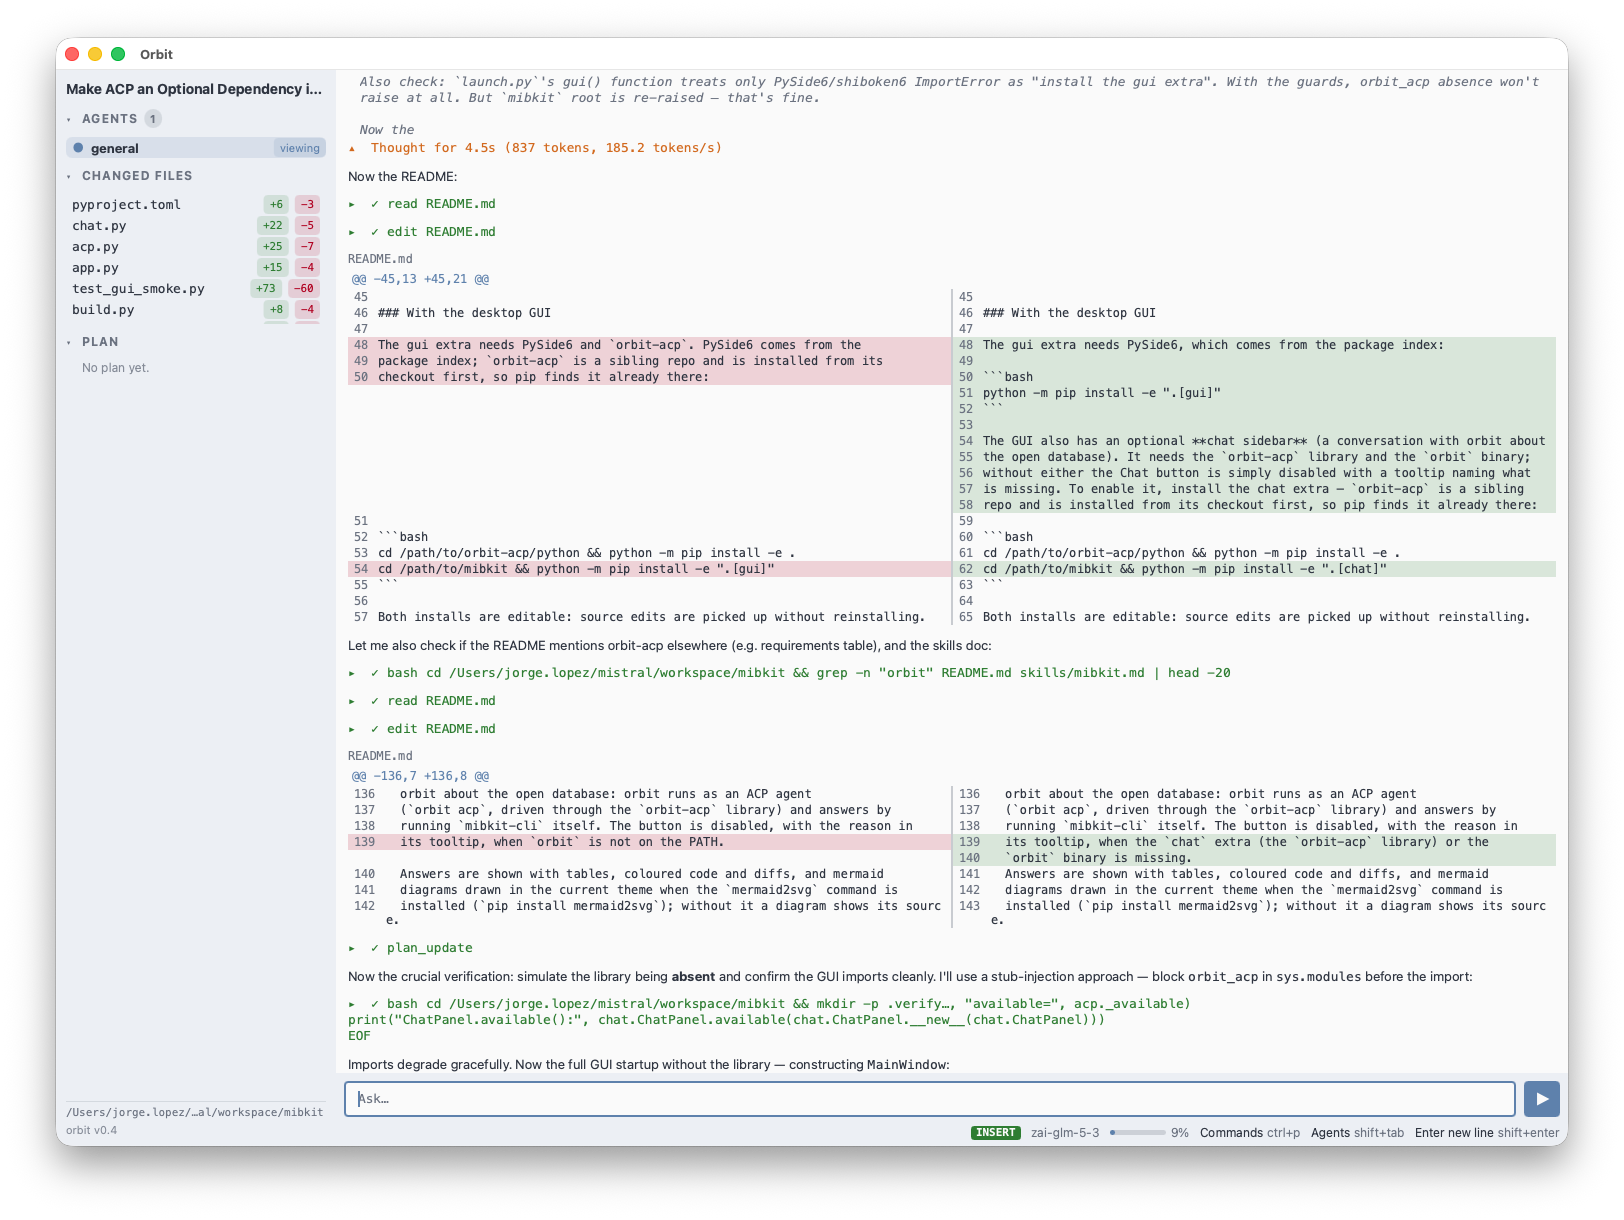Open build.py in changed files

click(x=103, y=309)
